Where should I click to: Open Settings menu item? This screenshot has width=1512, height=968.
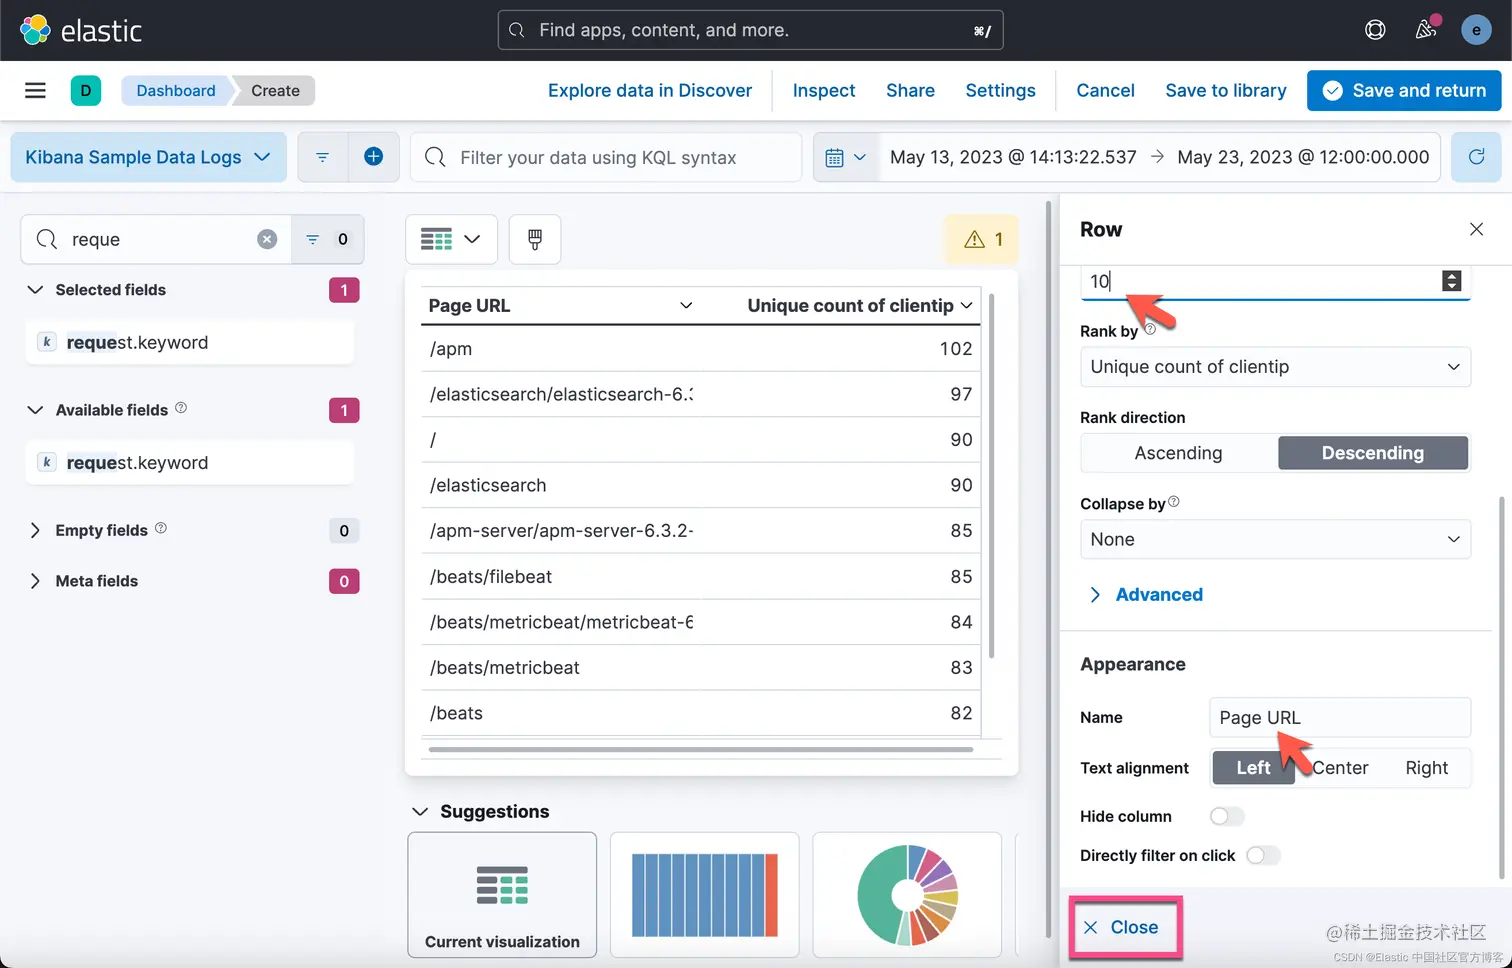pos(1000,90)
